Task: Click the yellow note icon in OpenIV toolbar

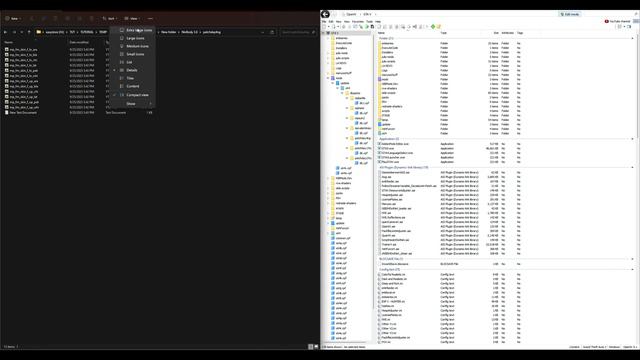Action: click(439, 27)
